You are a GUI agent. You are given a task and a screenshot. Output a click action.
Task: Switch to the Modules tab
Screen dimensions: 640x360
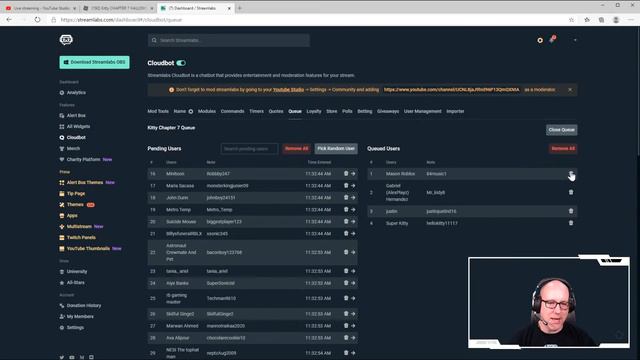[x=207, y=111]
